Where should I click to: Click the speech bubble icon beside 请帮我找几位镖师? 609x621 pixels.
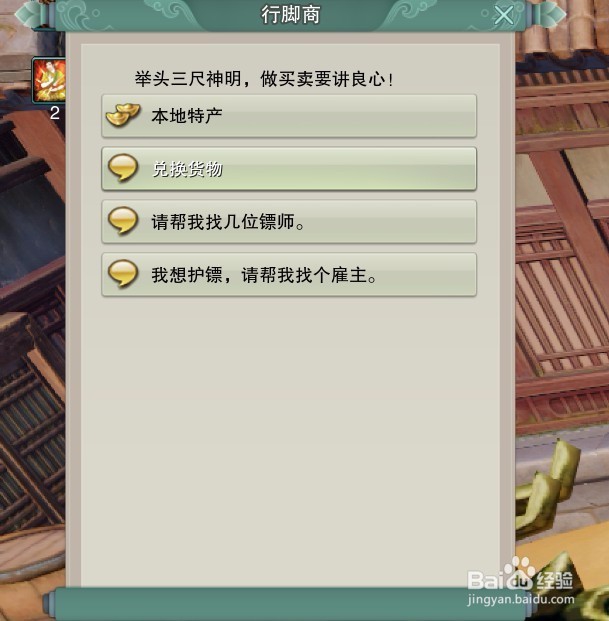(x=123, y=221)
